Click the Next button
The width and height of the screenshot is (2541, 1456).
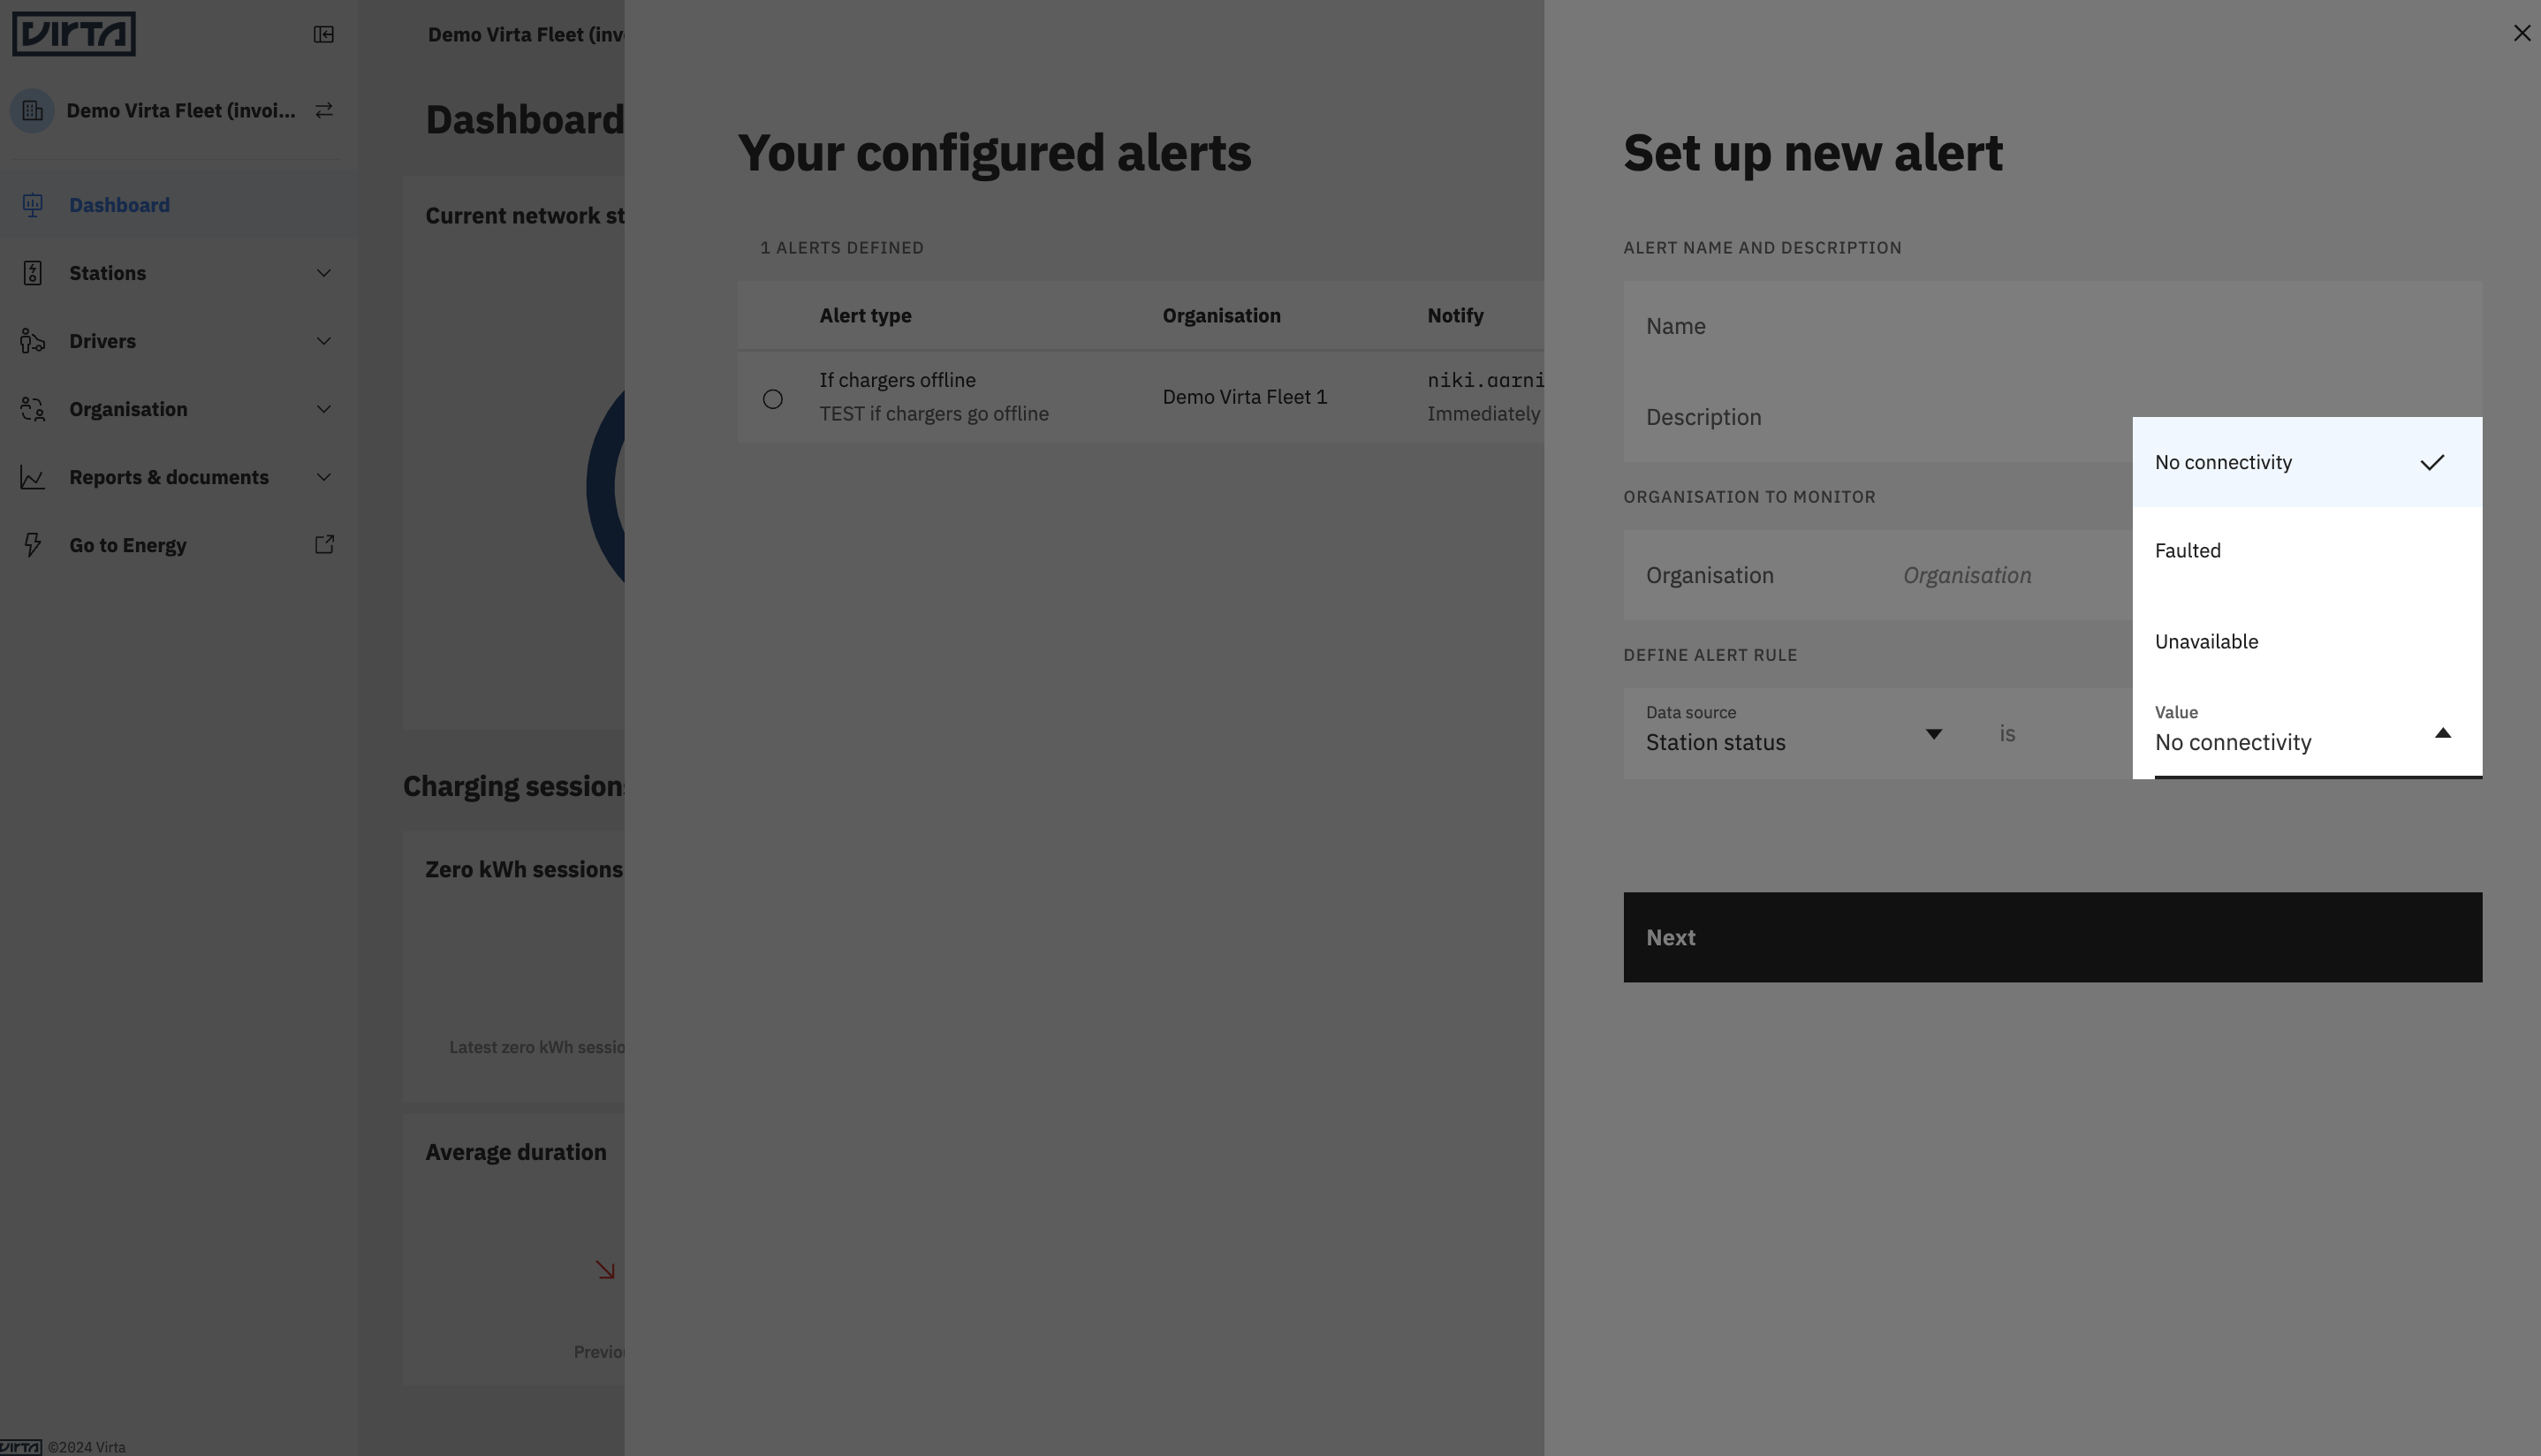tap(2052, 937)
